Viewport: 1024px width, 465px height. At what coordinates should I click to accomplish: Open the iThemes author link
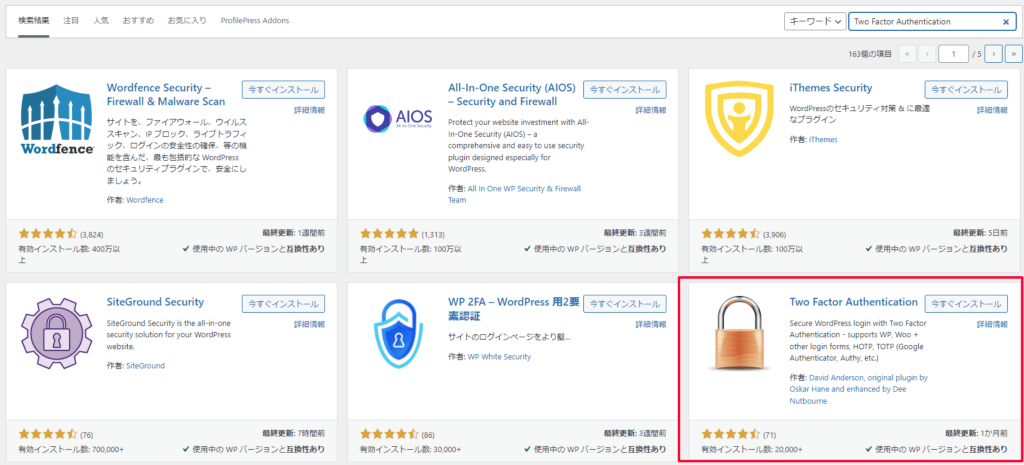823,139
